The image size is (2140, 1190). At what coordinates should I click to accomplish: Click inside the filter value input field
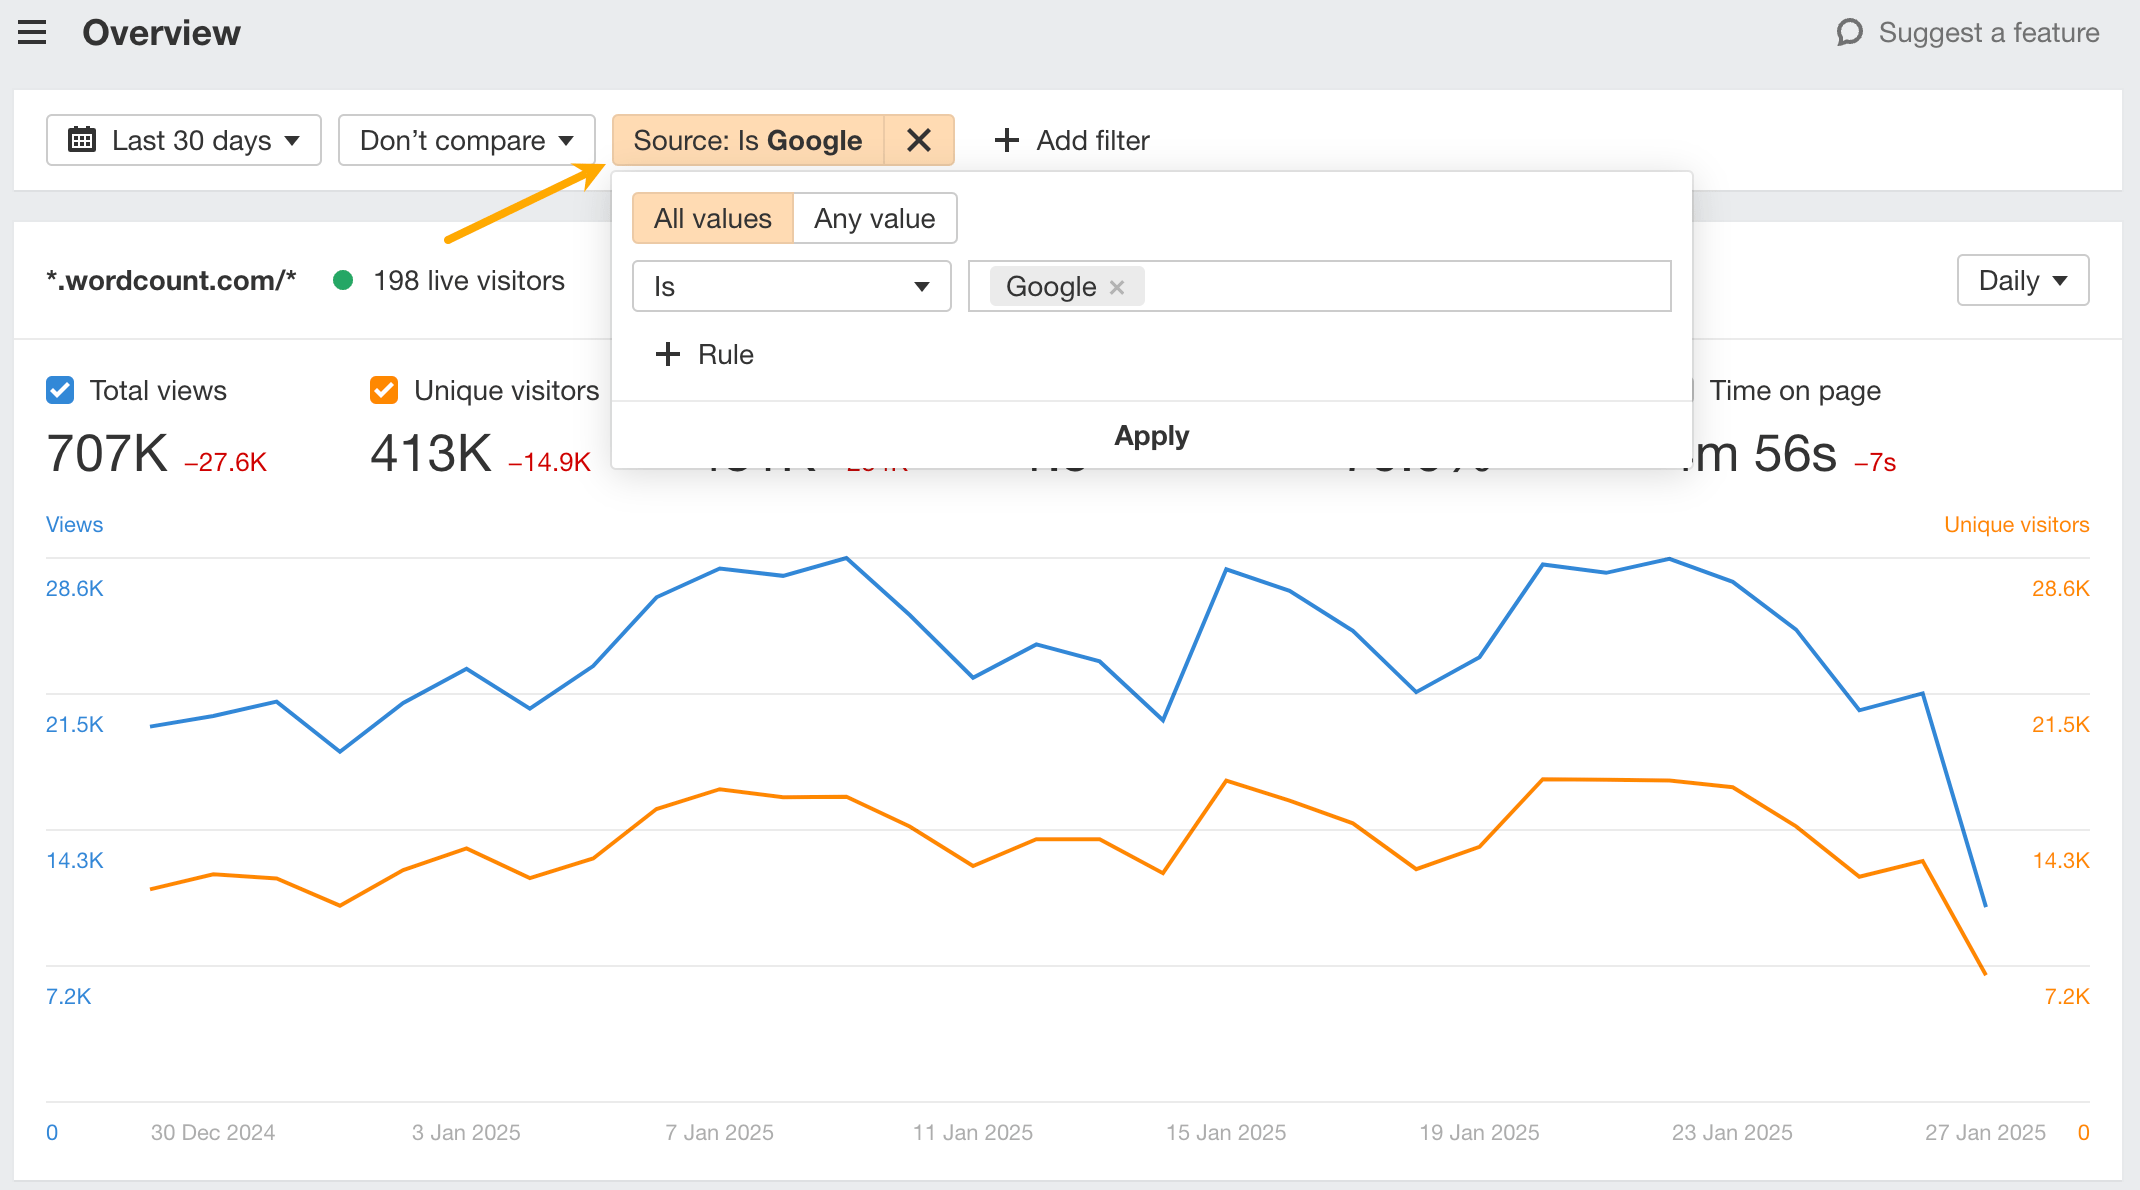point(1400,287)
